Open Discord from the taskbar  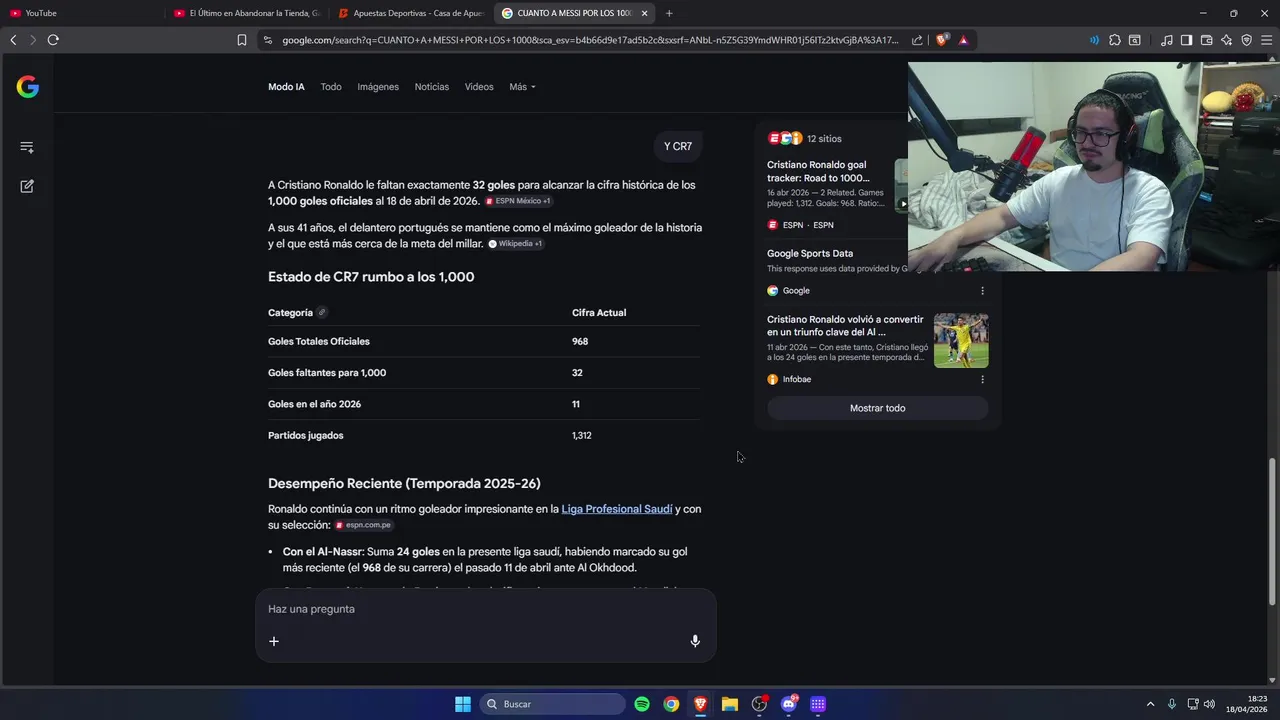pyautogui.click(x=788, y=704)
